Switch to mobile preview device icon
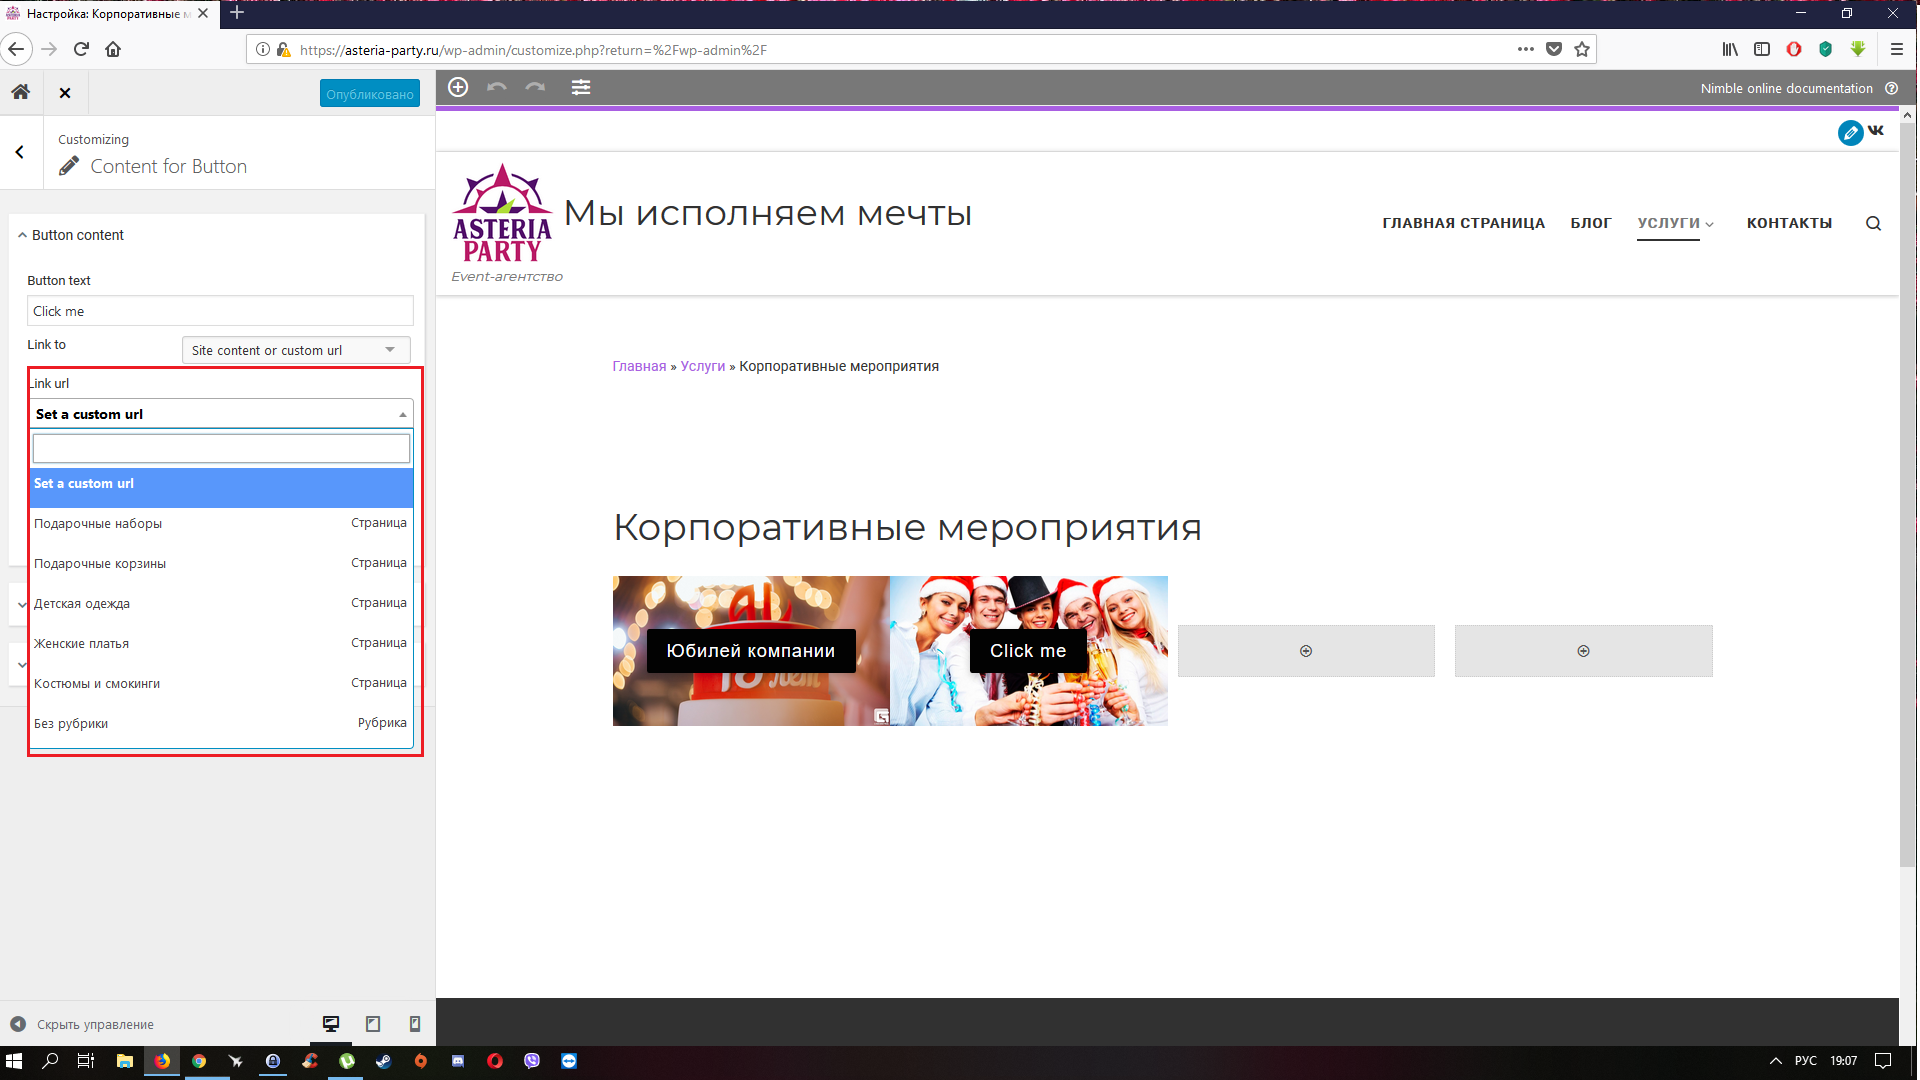The image size is (1920, 1080). (415, 1023)
